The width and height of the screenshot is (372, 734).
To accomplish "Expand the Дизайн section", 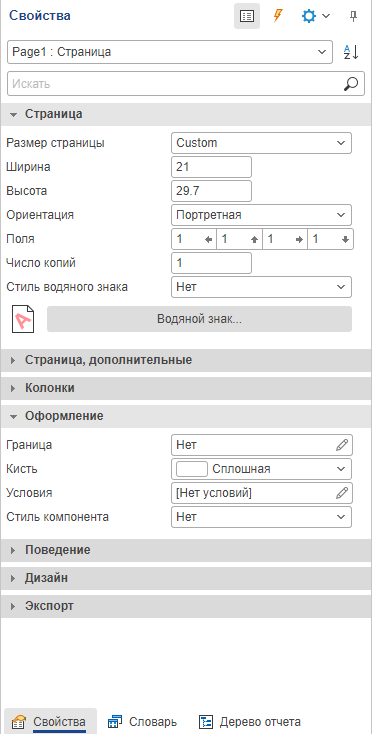I will pyautogui.click(x=186, y=578).
